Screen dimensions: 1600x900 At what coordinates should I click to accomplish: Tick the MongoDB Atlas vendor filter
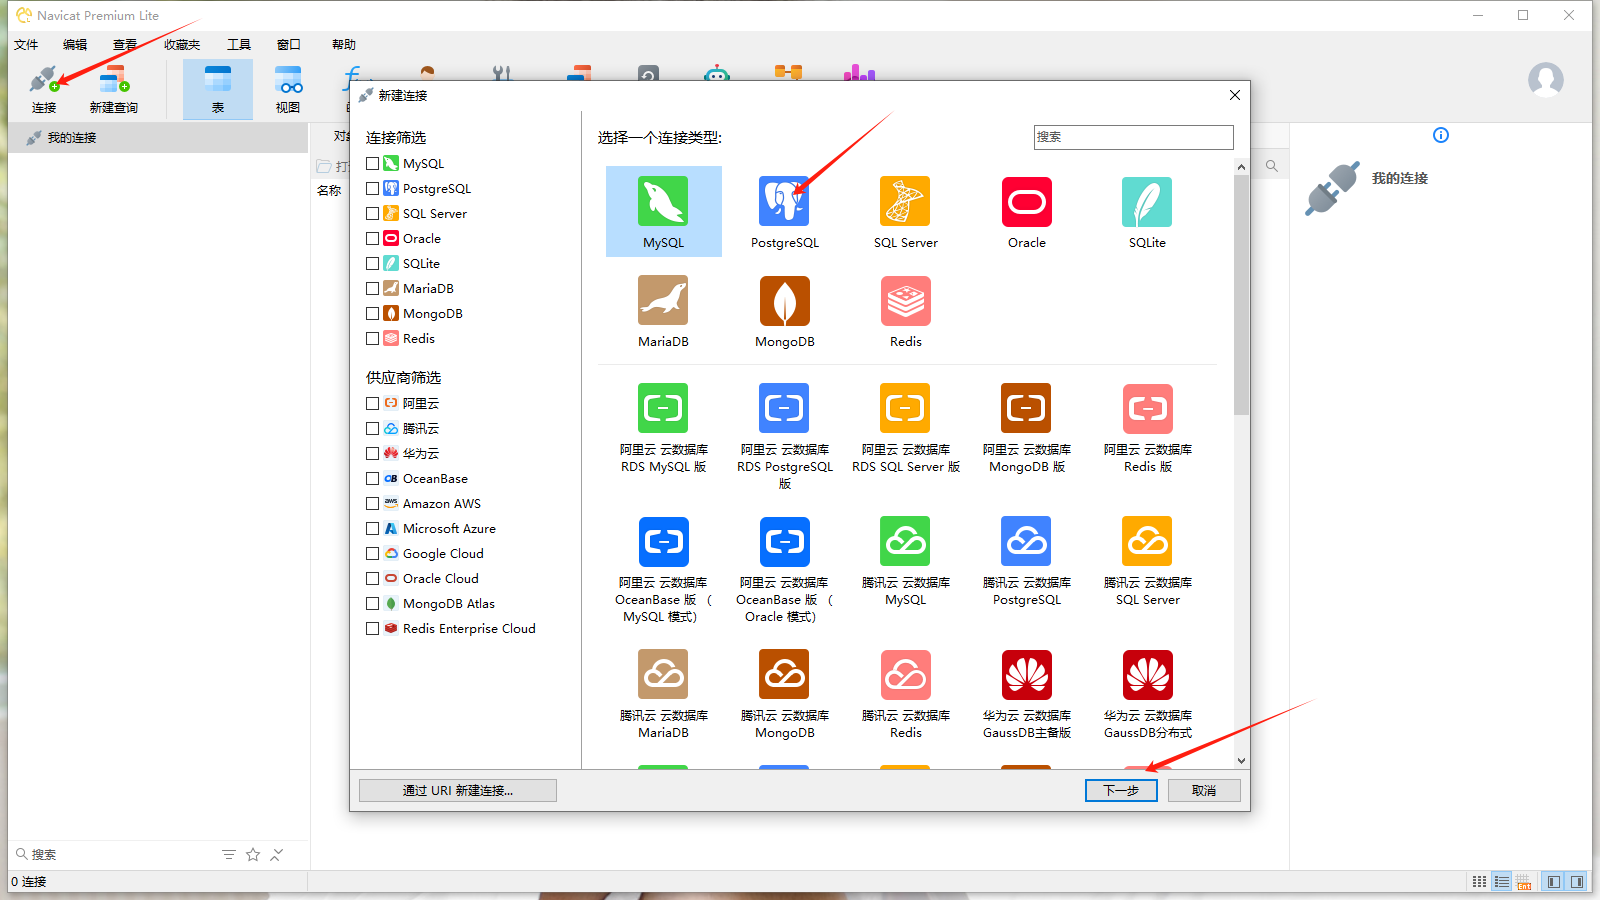coord(372,603)
